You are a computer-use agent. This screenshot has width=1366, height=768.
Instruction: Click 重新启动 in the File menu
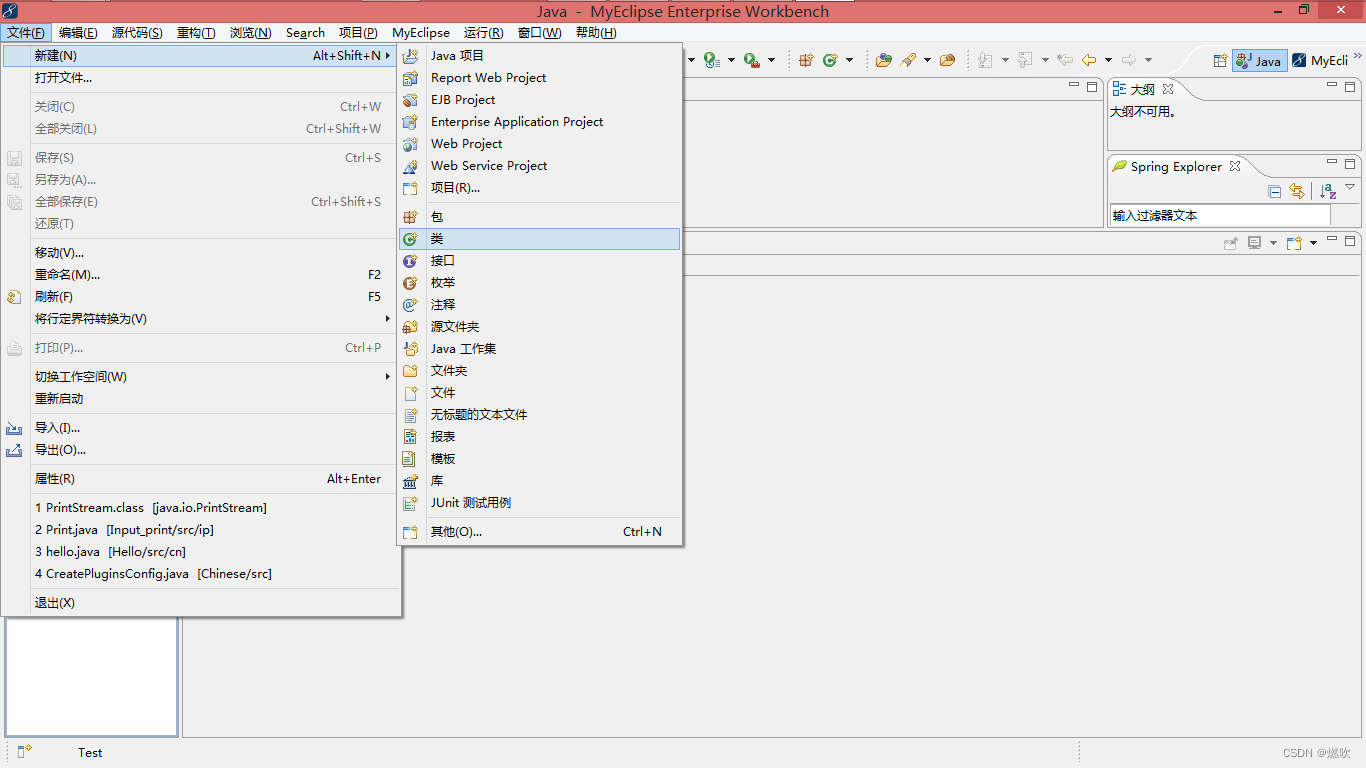(200, 398)
